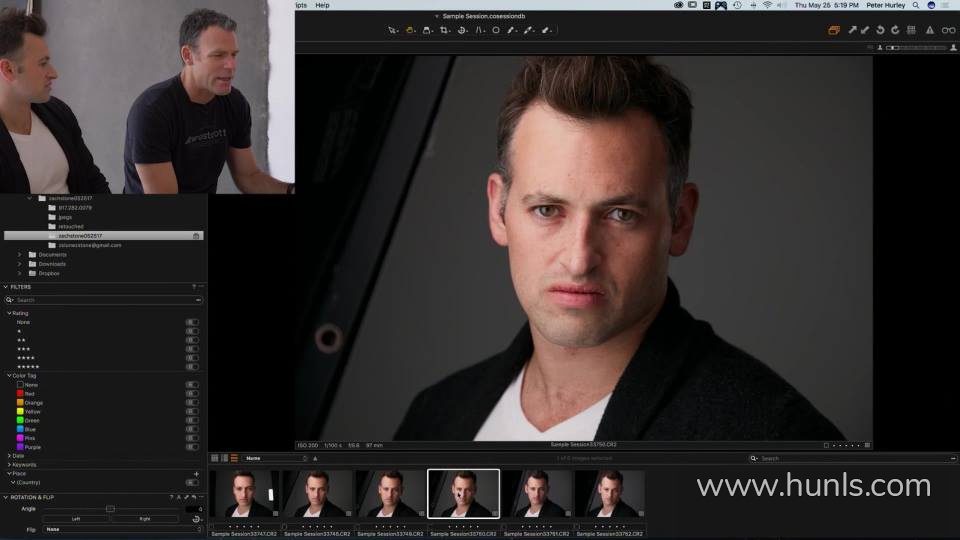This screenshot has width=960, height=540.
Task: Adjust the Angle slider handle
Action: (x=110, y=509)
